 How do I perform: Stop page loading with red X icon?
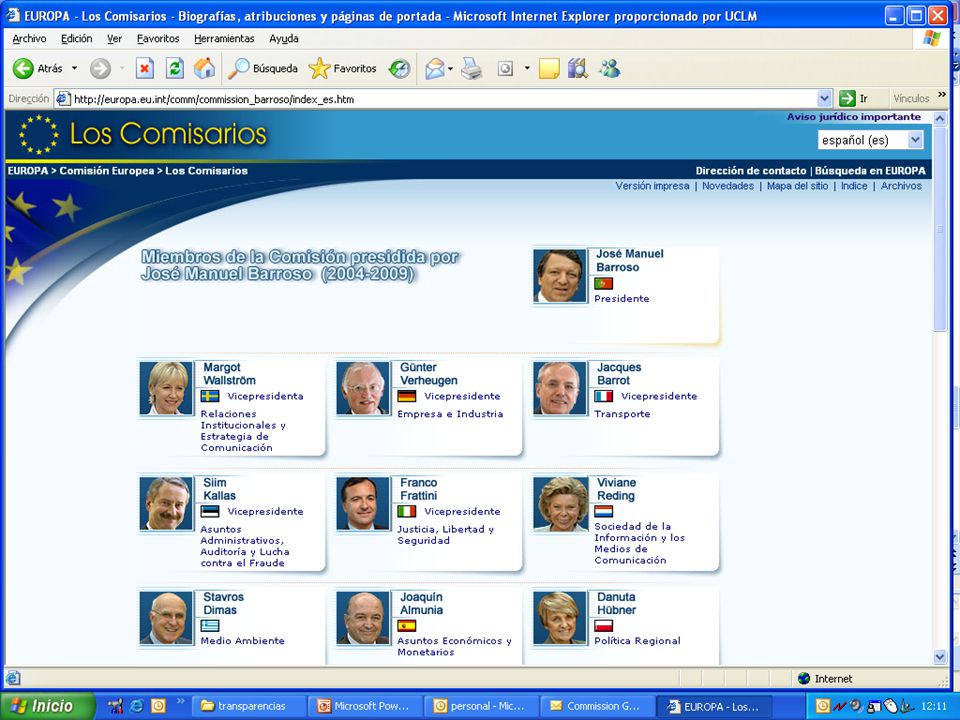point(144,69)
